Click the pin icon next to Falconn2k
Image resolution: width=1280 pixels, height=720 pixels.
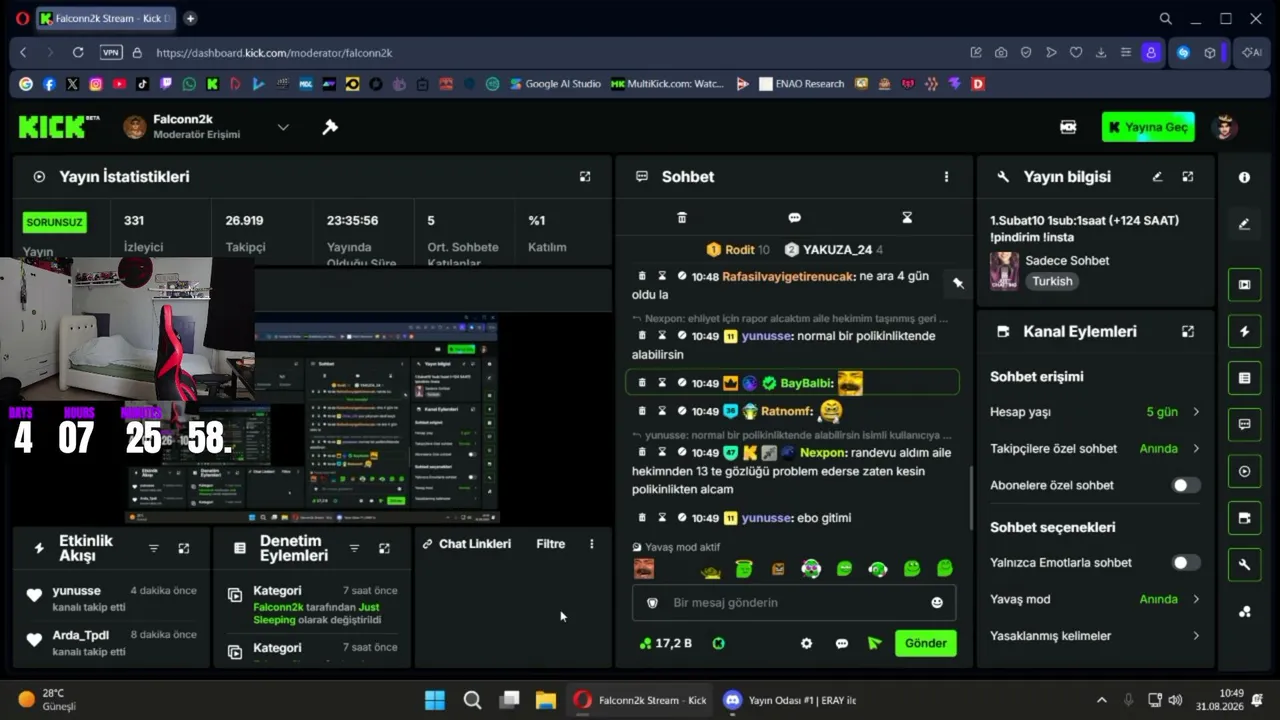point(330,127)
